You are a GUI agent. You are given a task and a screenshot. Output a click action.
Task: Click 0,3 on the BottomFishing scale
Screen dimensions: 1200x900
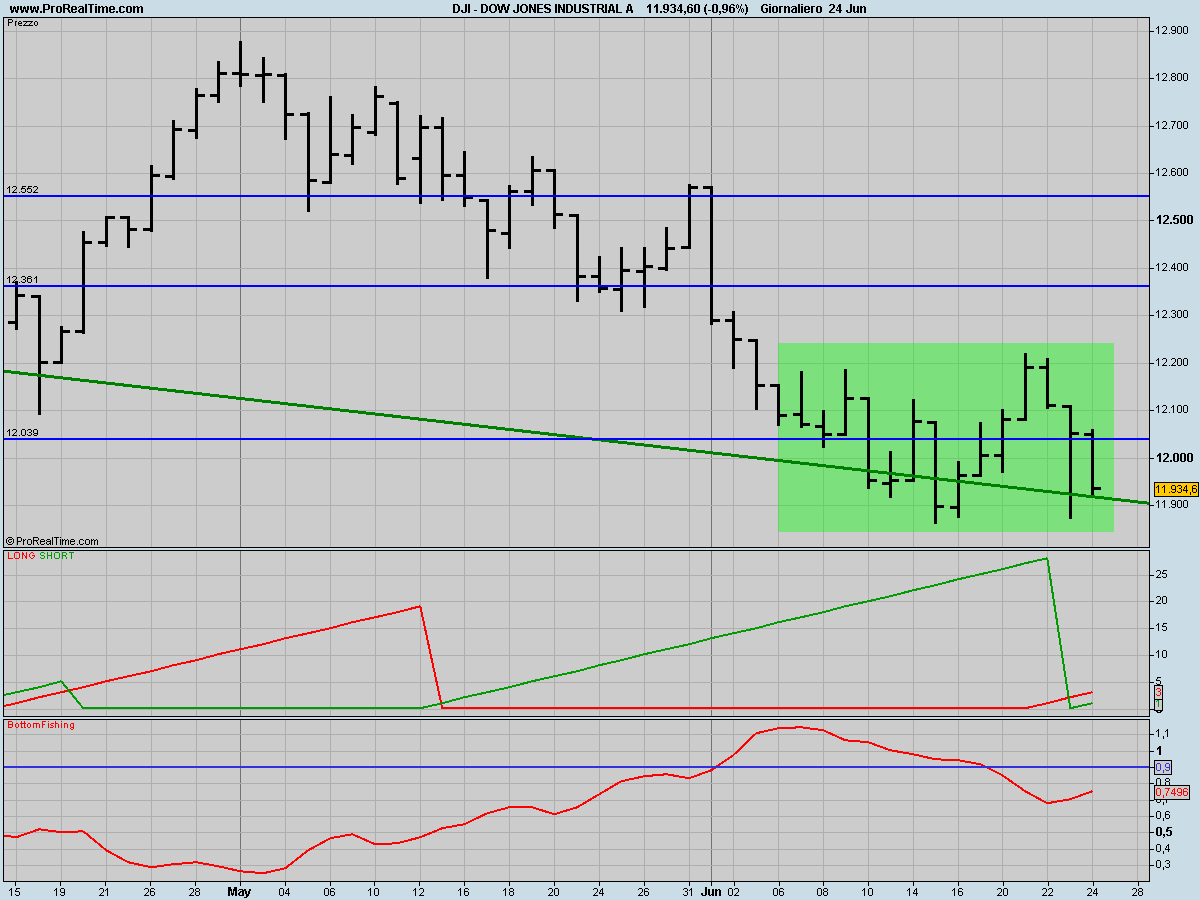[x=1162, y=864]
